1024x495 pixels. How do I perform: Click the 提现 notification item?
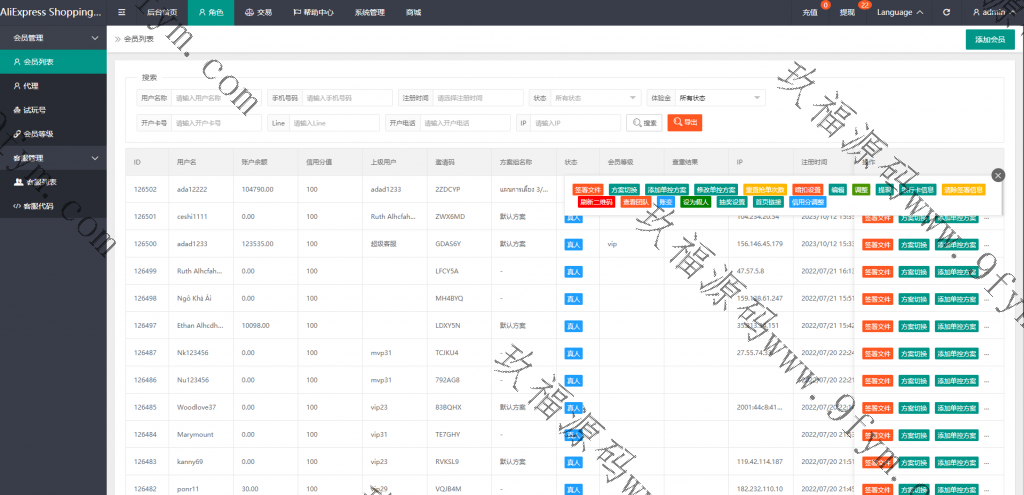tap(850, 12)
